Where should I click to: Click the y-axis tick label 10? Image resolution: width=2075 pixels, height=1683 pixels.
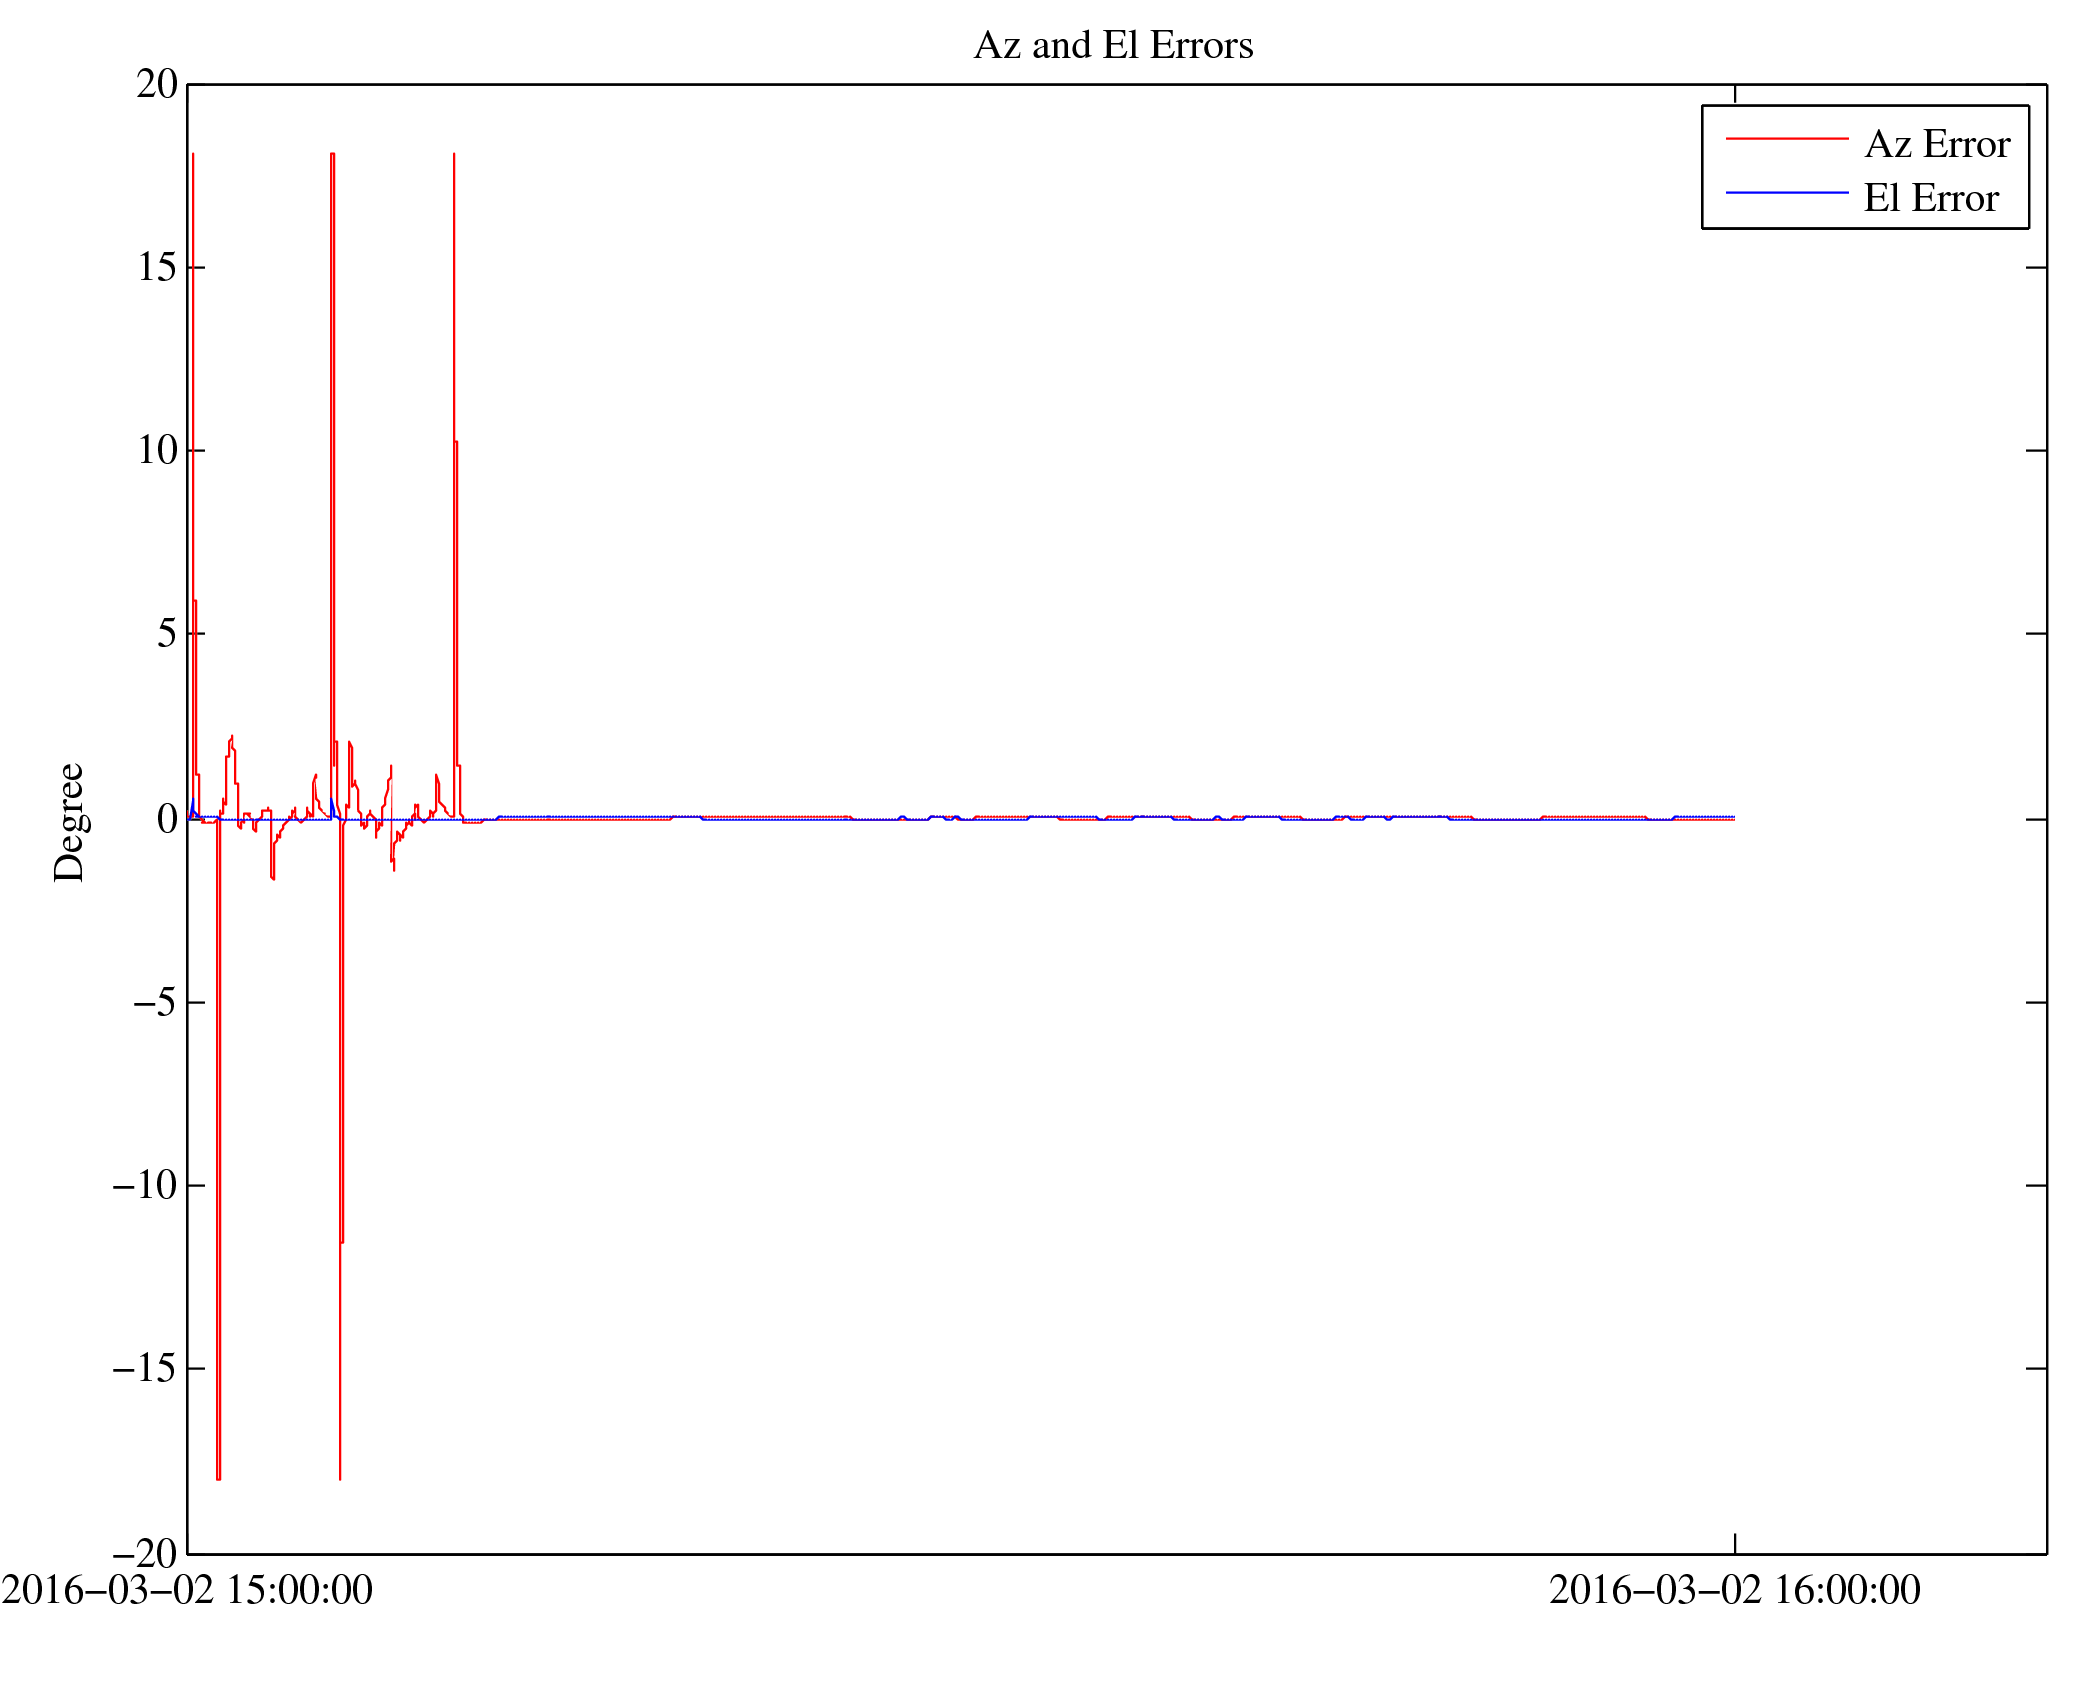click(157, 451)
